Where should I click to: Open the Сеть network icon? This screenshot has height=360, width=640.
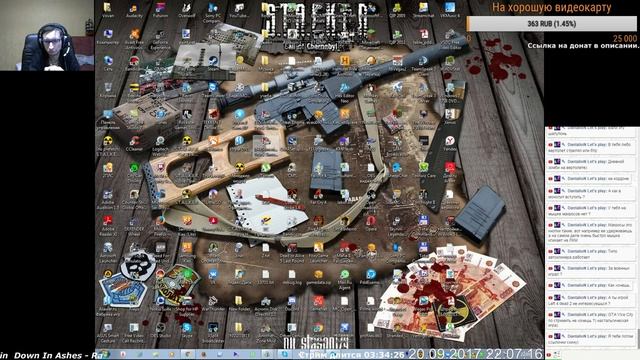tap(108, 64)
